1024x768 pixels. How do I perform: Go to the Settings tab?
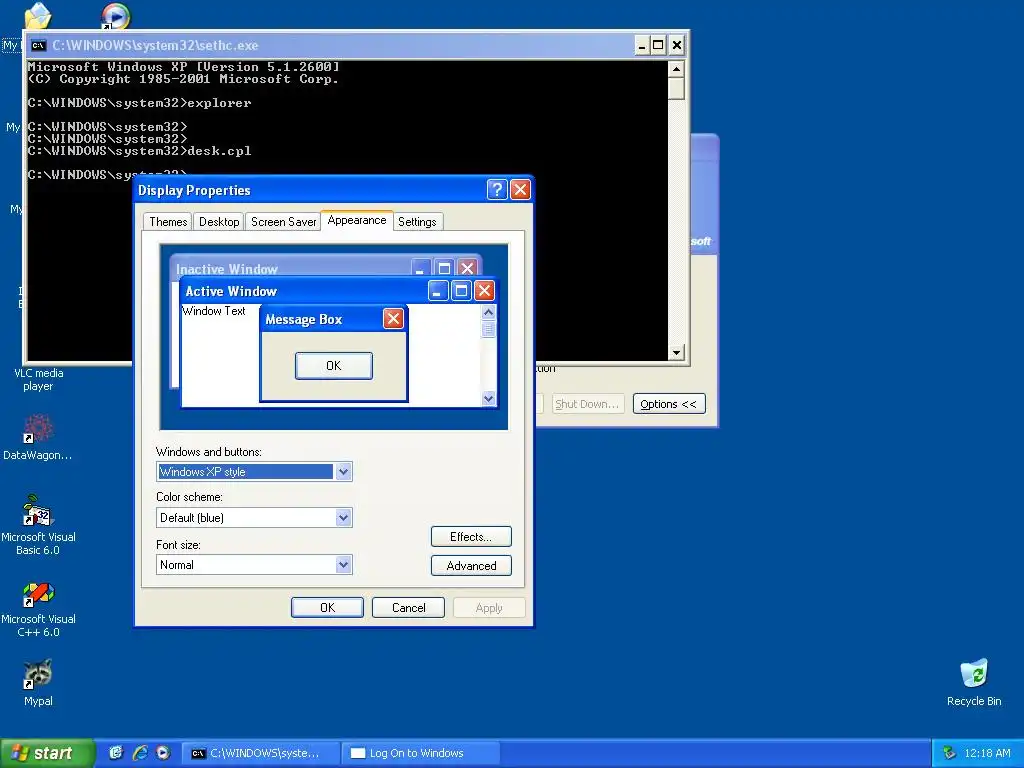(x=417, y=221)
